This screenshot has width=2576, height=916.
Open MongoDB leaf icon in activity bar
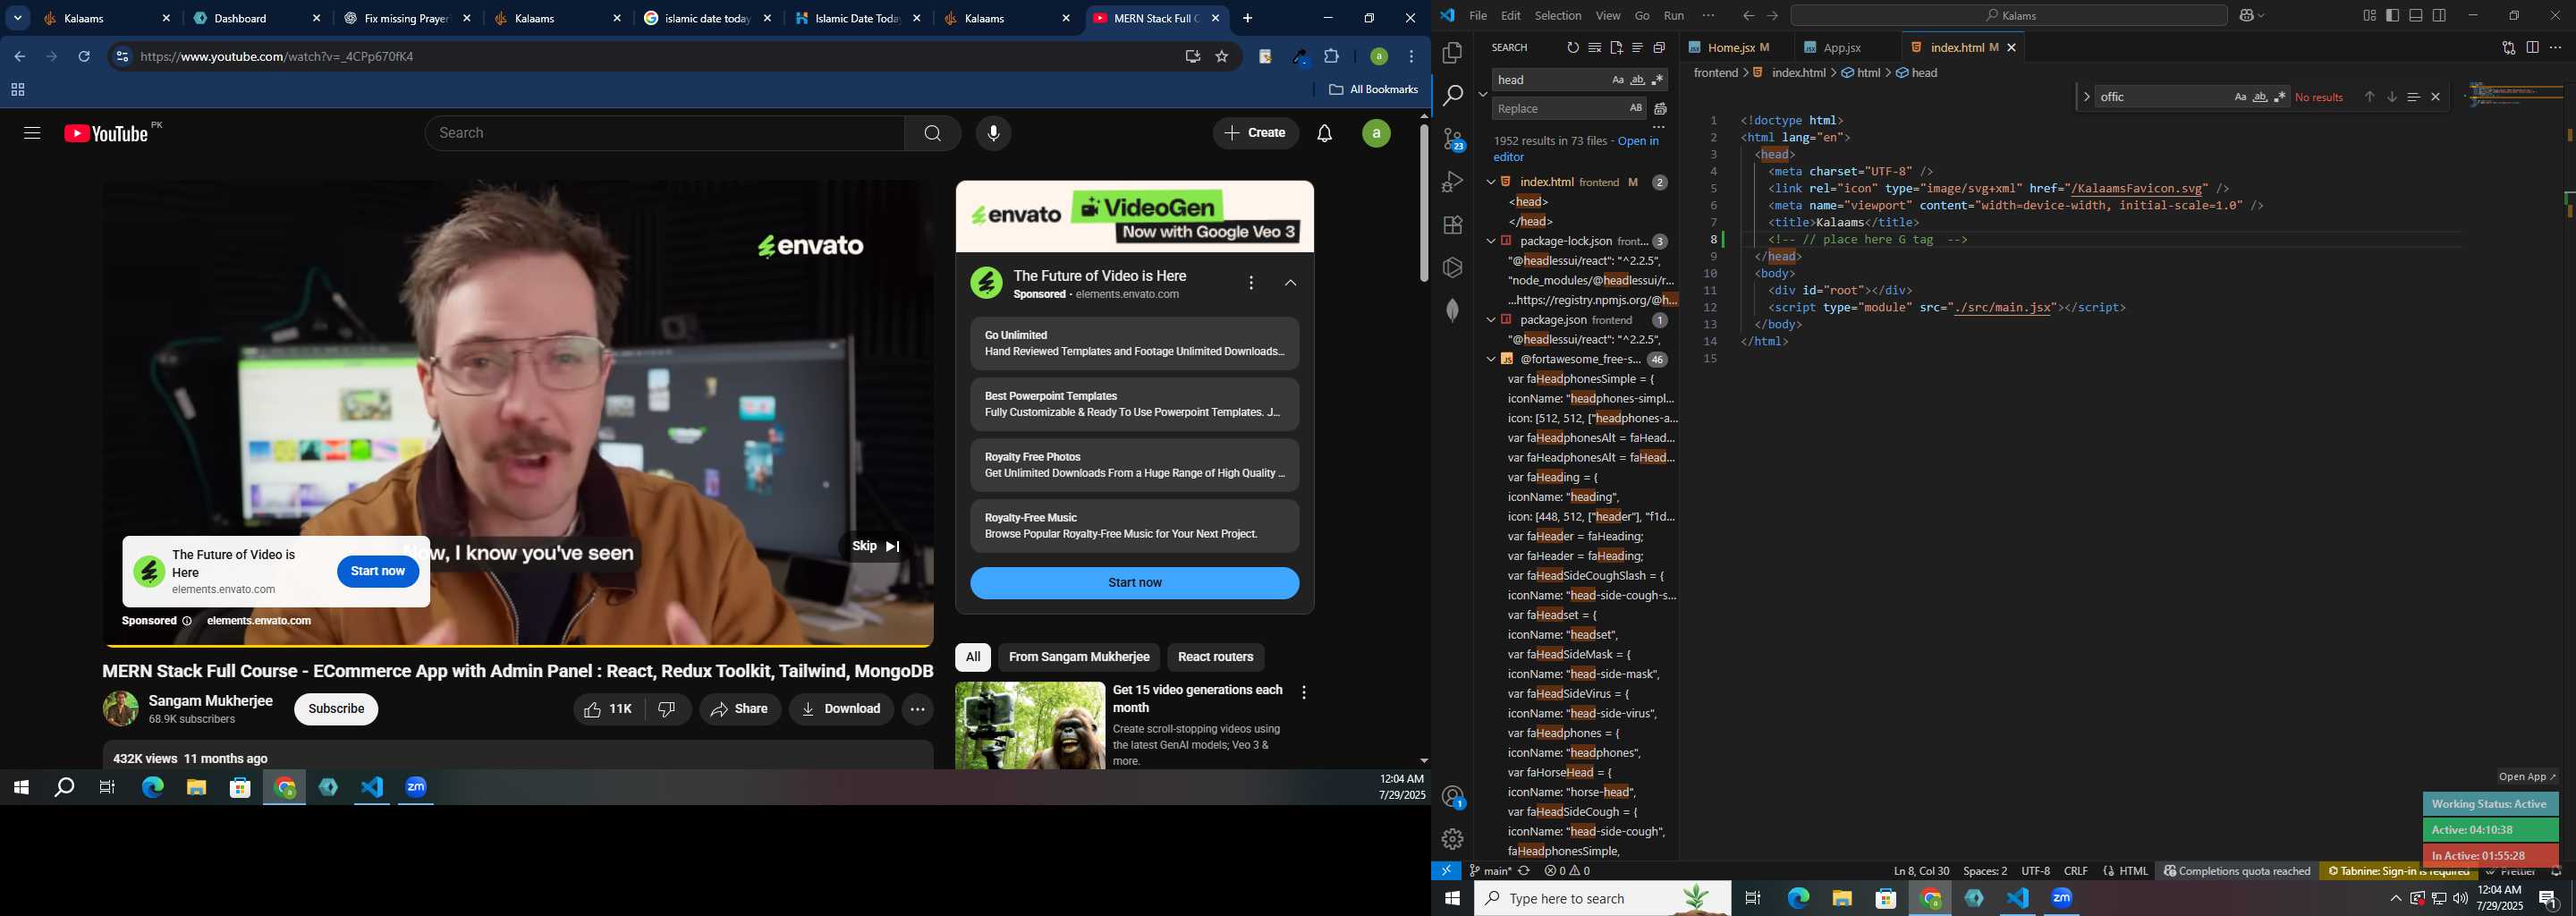click(x=1453, y=310)
